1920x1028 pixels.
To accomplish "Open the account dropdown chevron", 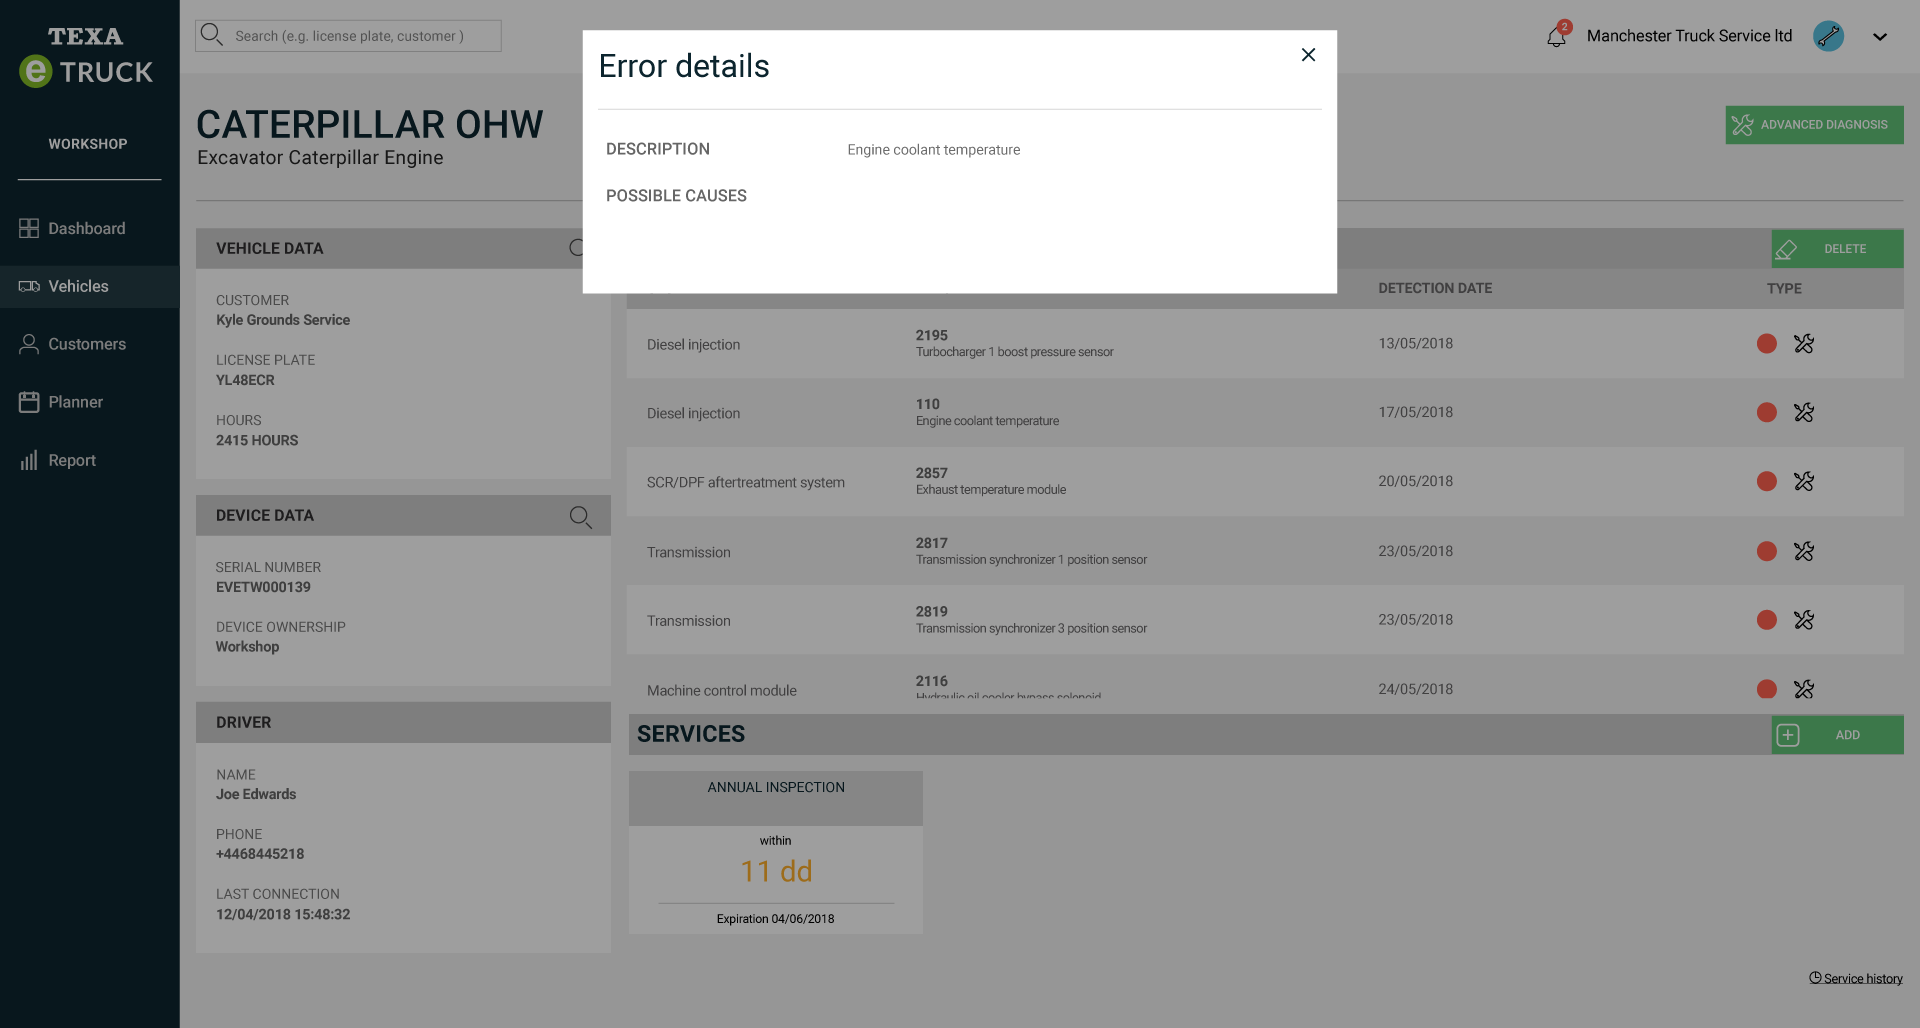I will point(1880,37).
